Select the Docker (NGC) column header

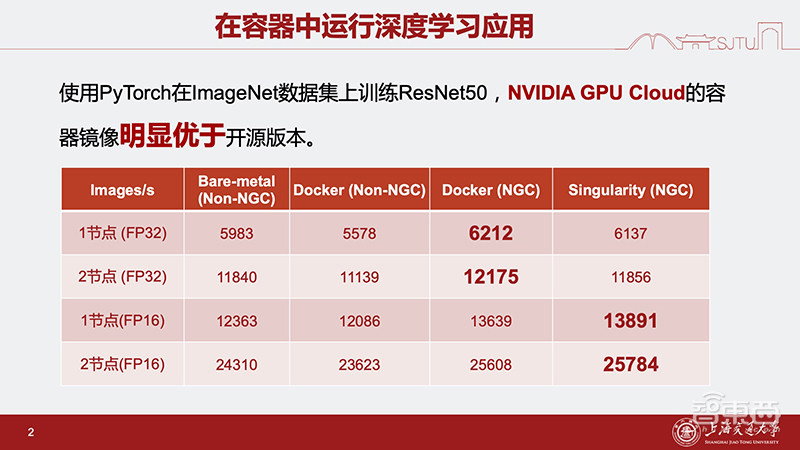[x=490, y=190]
